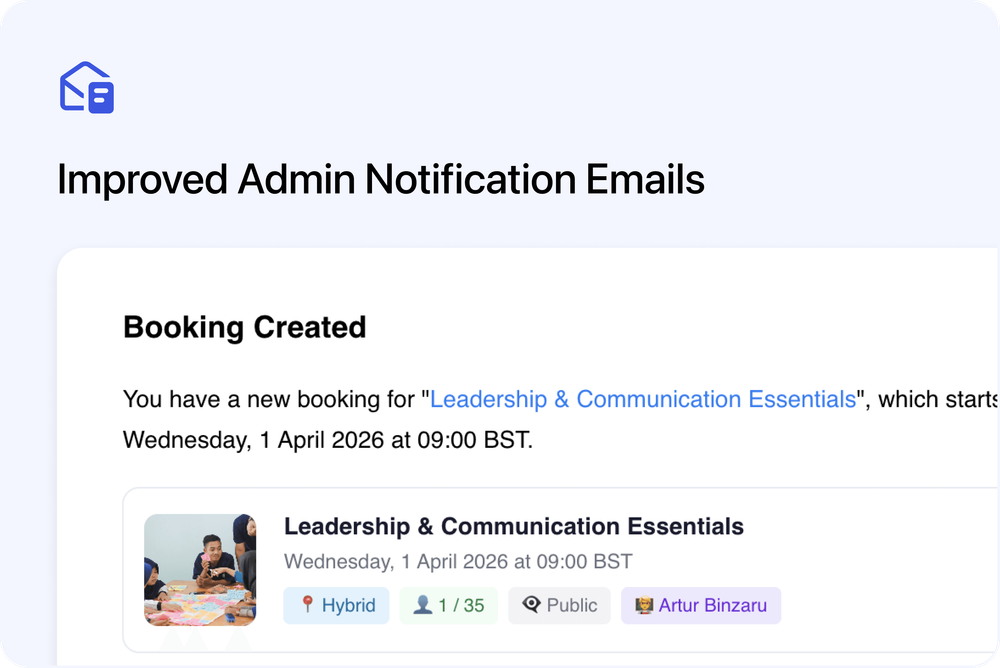
Task: Click the event title inside the booking card
Action: click(x=514, y=526)
